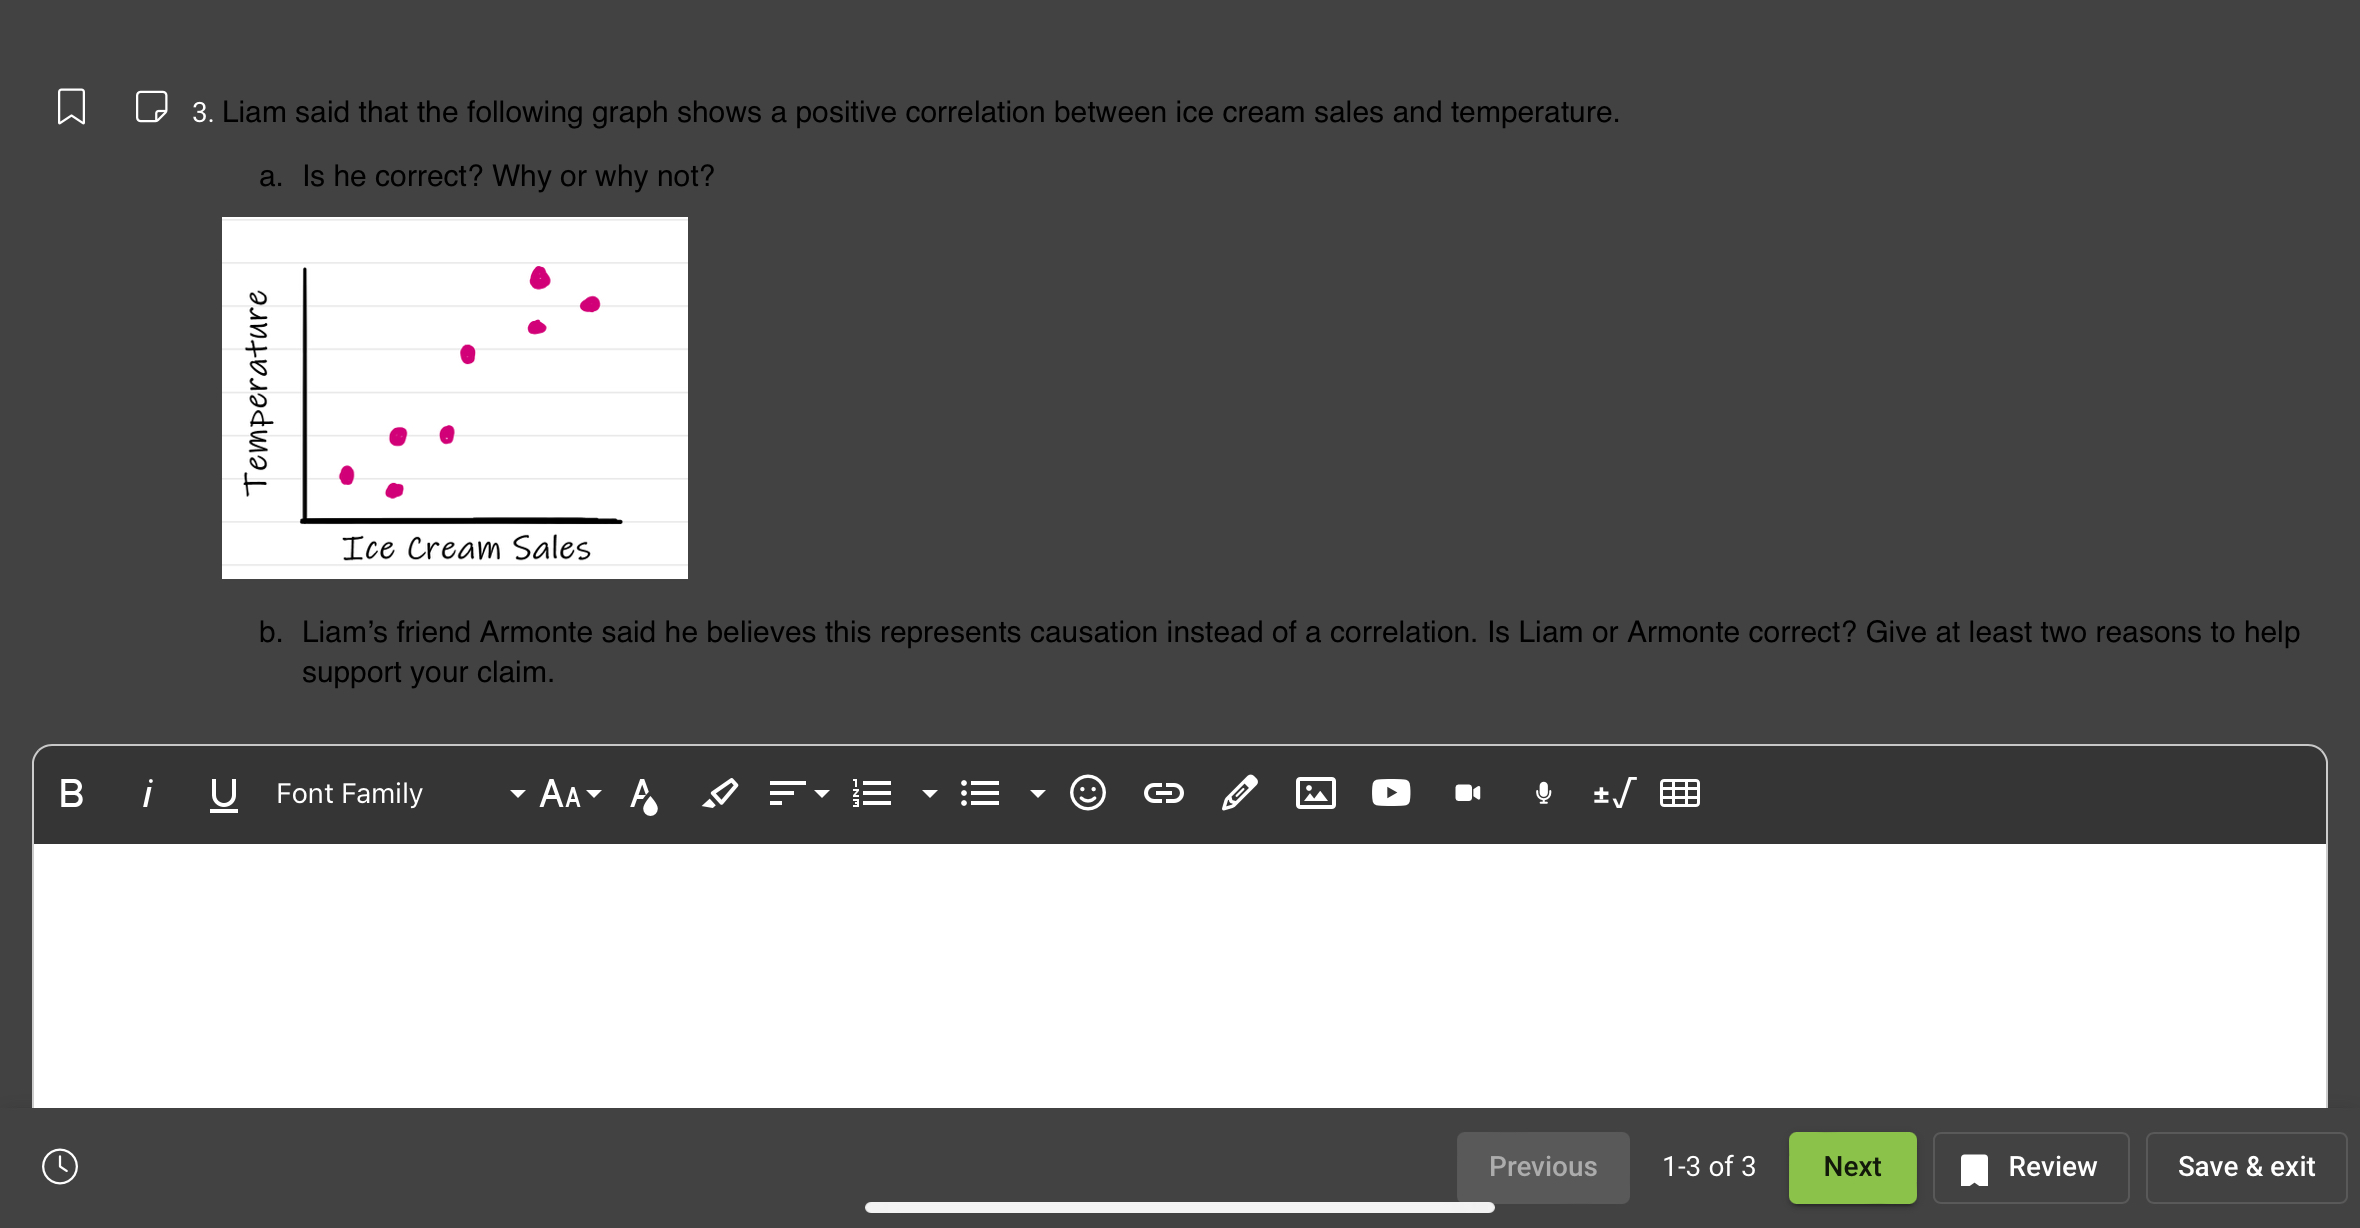Viewport: 2360px width, 1228px height.
Task: Open the Font Family dropdown
Action: tap(400, 794)
